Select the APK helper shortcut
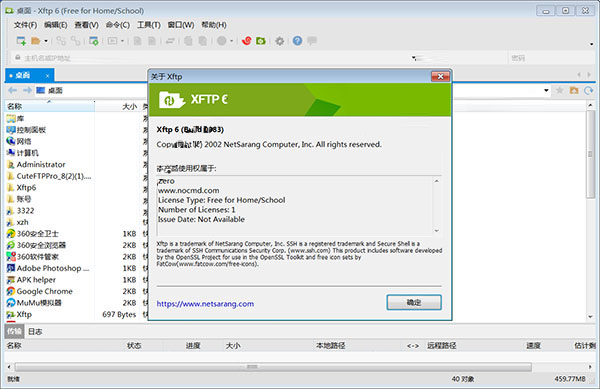Image resolution: width=600 pixels, height=389 pixels. [x=31, y=280]
